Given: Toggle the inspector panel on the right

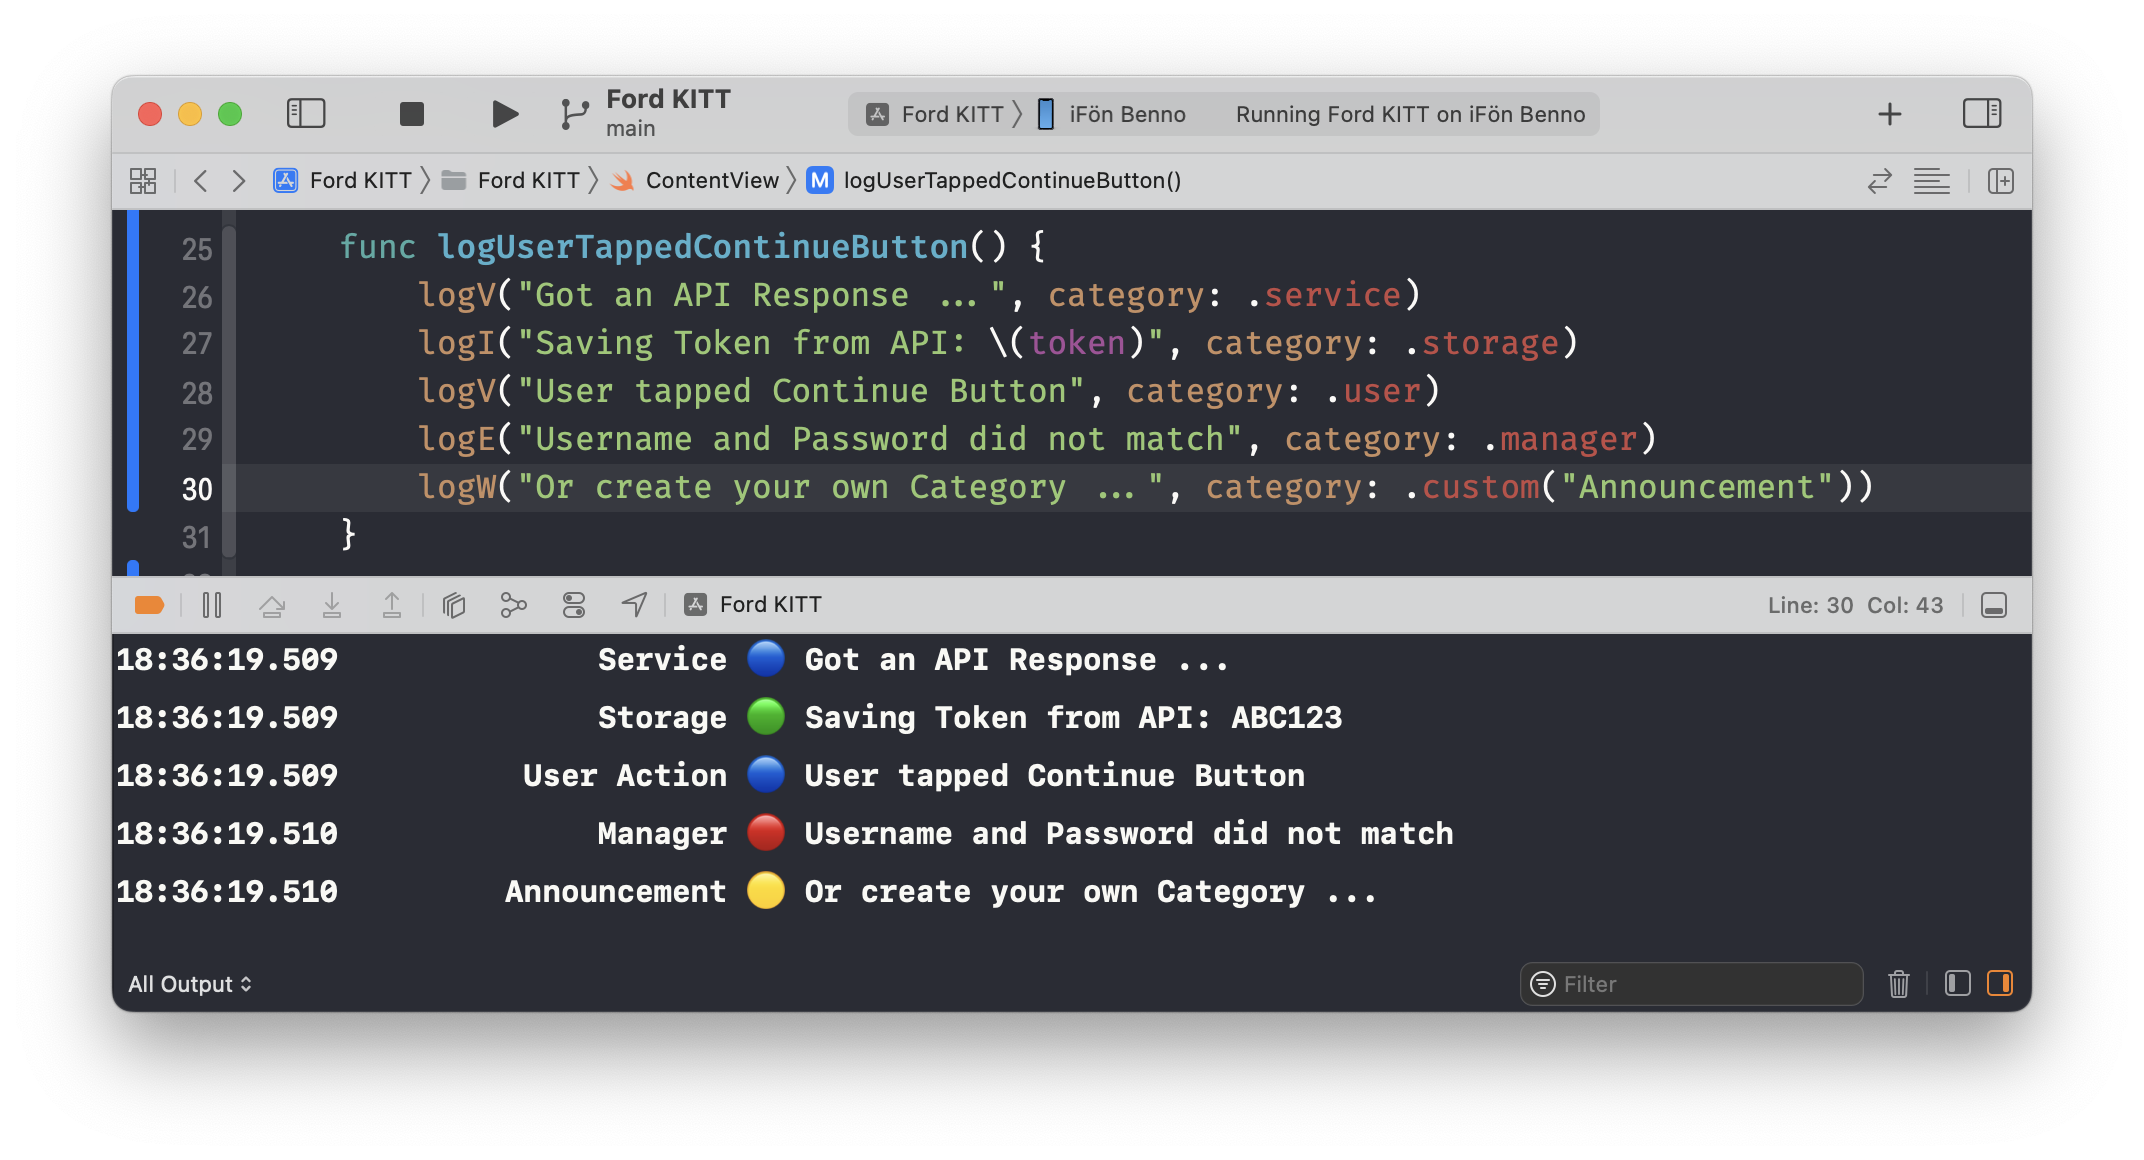Looking at the screenshot, I should pos(1981,113).
